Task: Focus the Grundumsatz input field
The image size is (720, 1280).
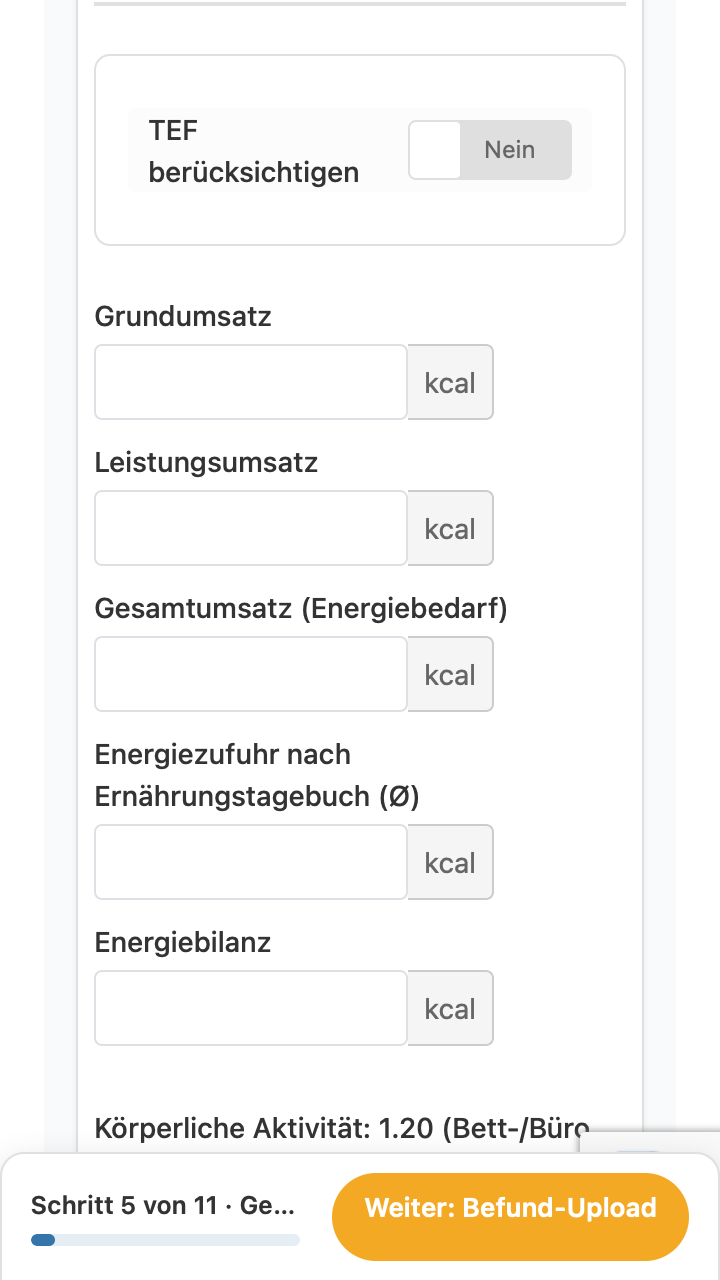Action: [251, 382]
